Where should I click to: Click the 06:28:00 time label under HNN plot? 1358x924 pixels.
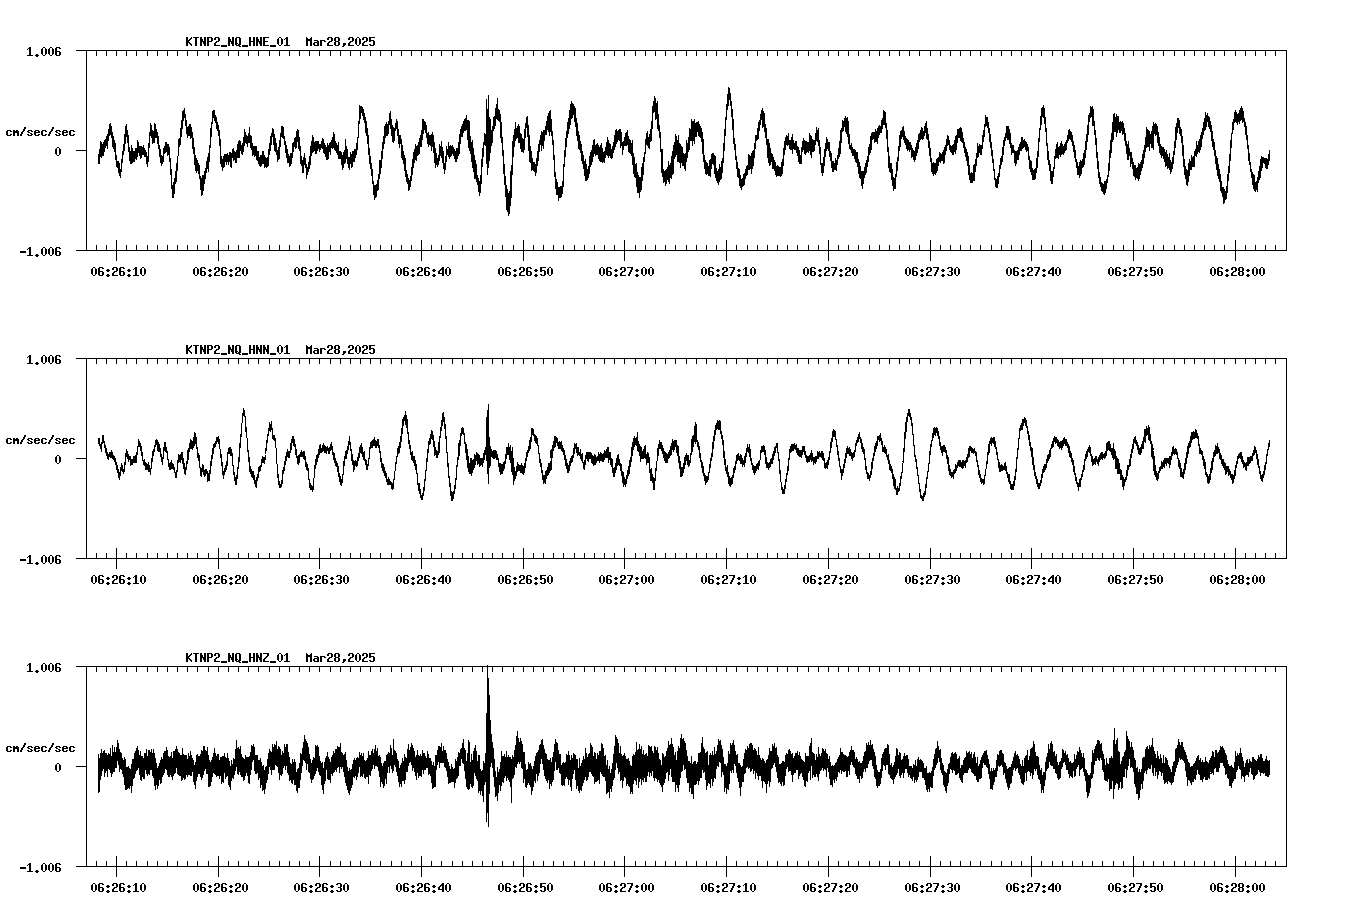(x=1237, y=580)
